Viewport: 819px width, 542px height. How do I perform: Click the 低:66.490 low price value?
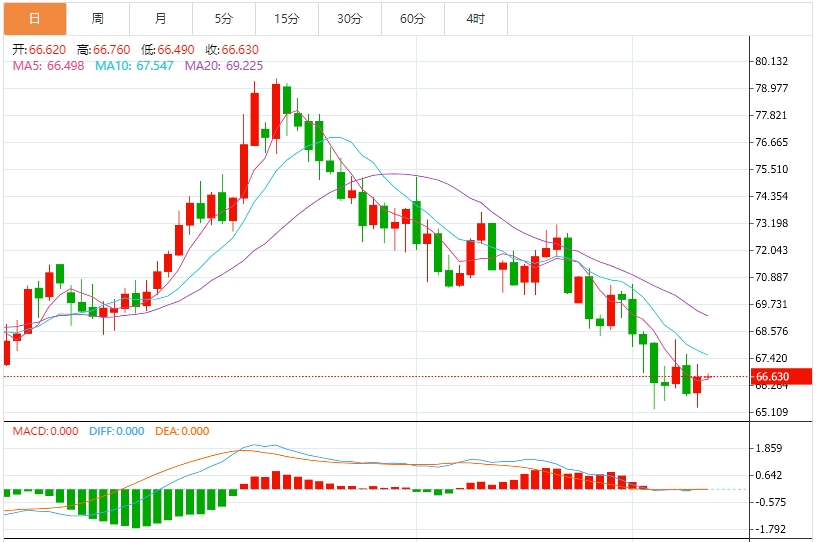pos(168,50)
